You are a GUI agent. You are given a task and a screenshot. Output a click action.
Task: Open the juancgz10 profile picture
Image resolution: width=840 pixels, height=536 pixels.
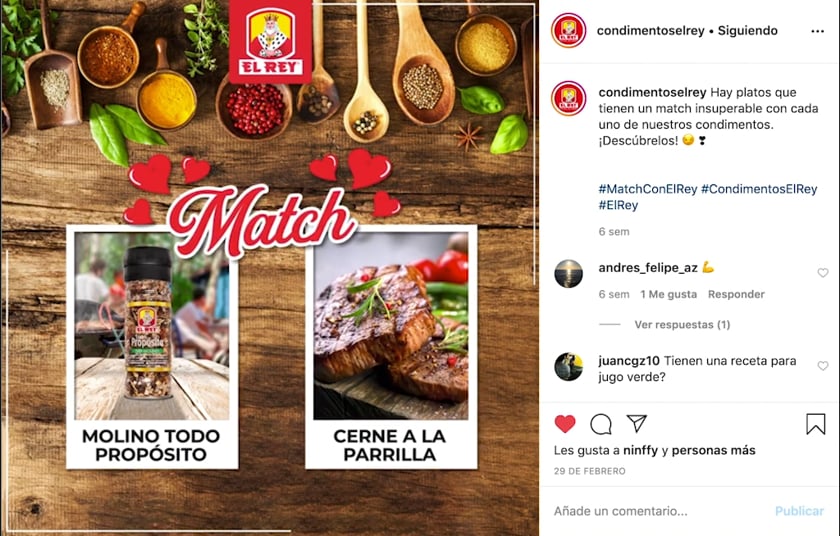click(x=568, y=367)
